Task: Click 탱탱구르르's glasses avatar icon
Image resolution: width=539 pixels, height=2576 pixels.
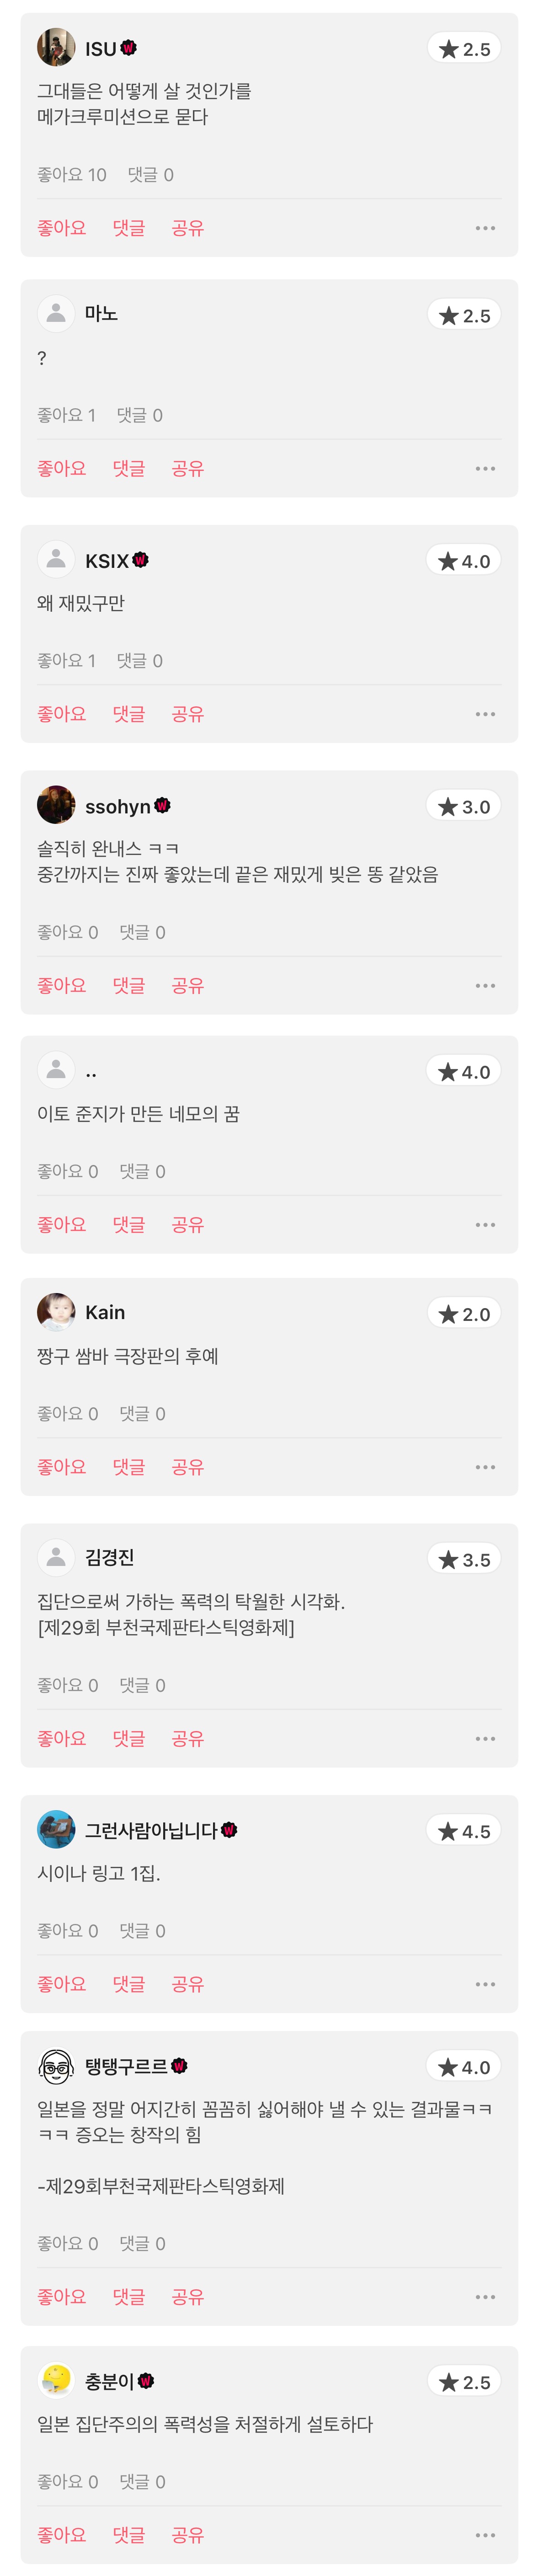Action: tap(56, 2066)
